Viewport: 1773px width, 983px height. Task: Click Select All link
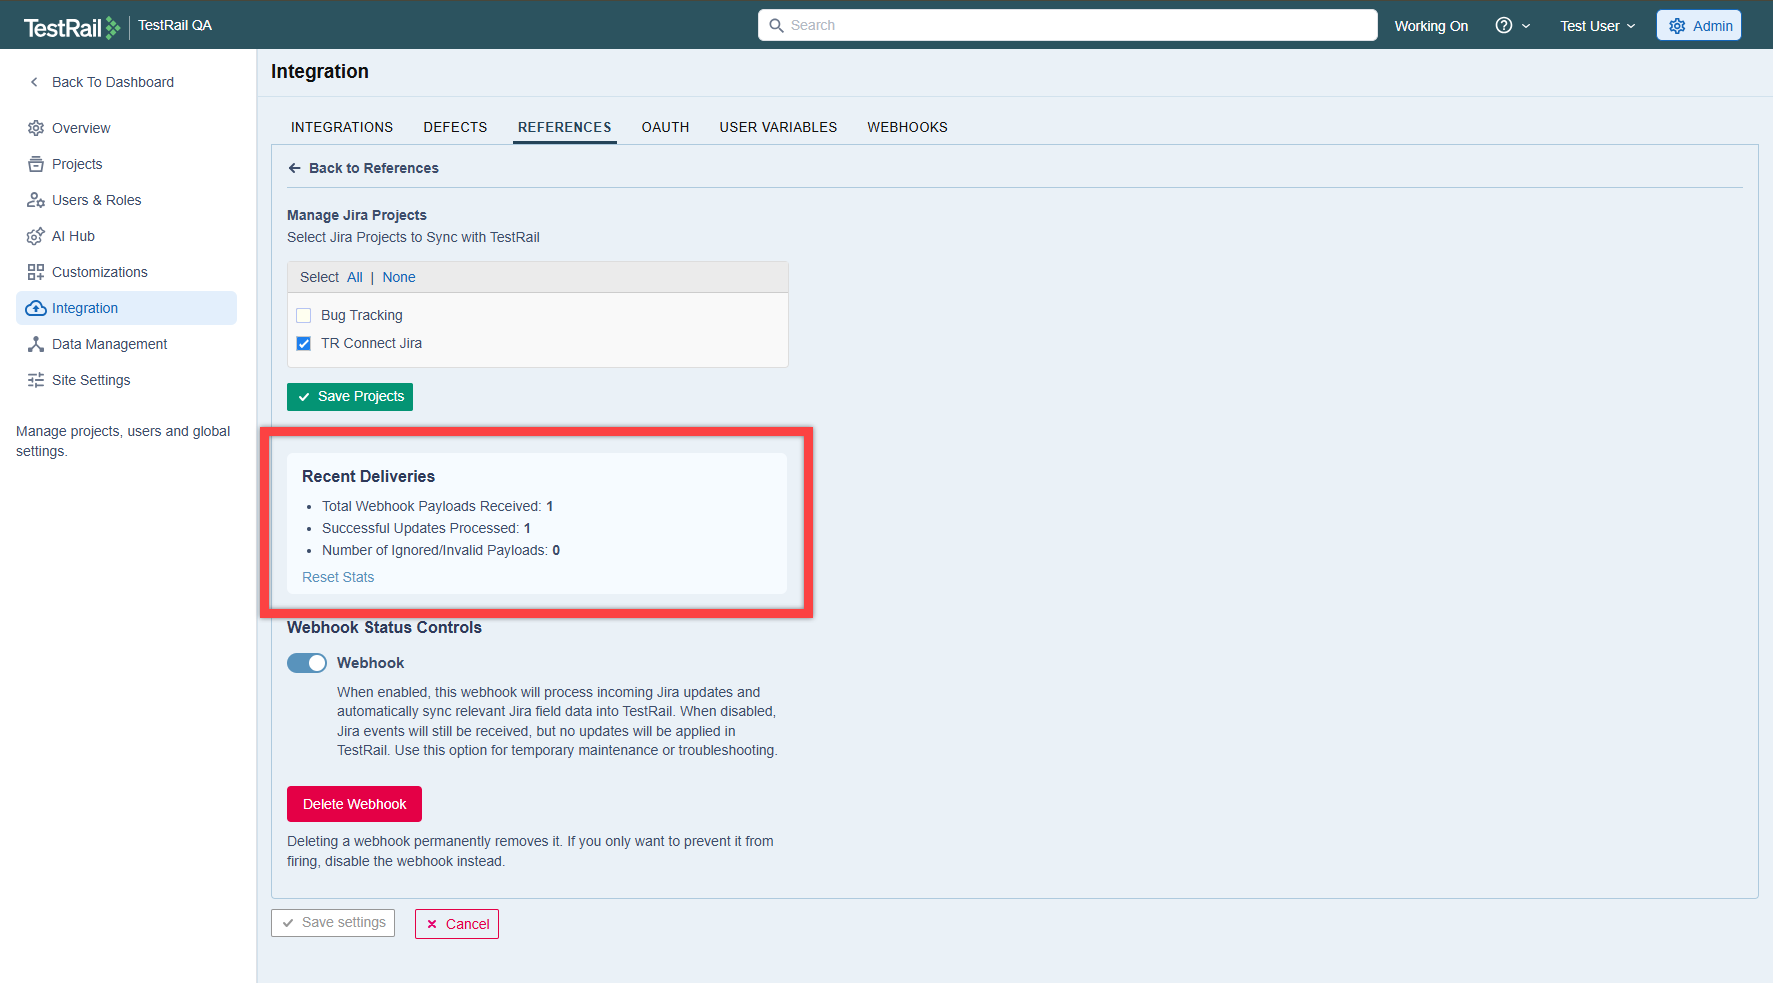coord(355,277)
